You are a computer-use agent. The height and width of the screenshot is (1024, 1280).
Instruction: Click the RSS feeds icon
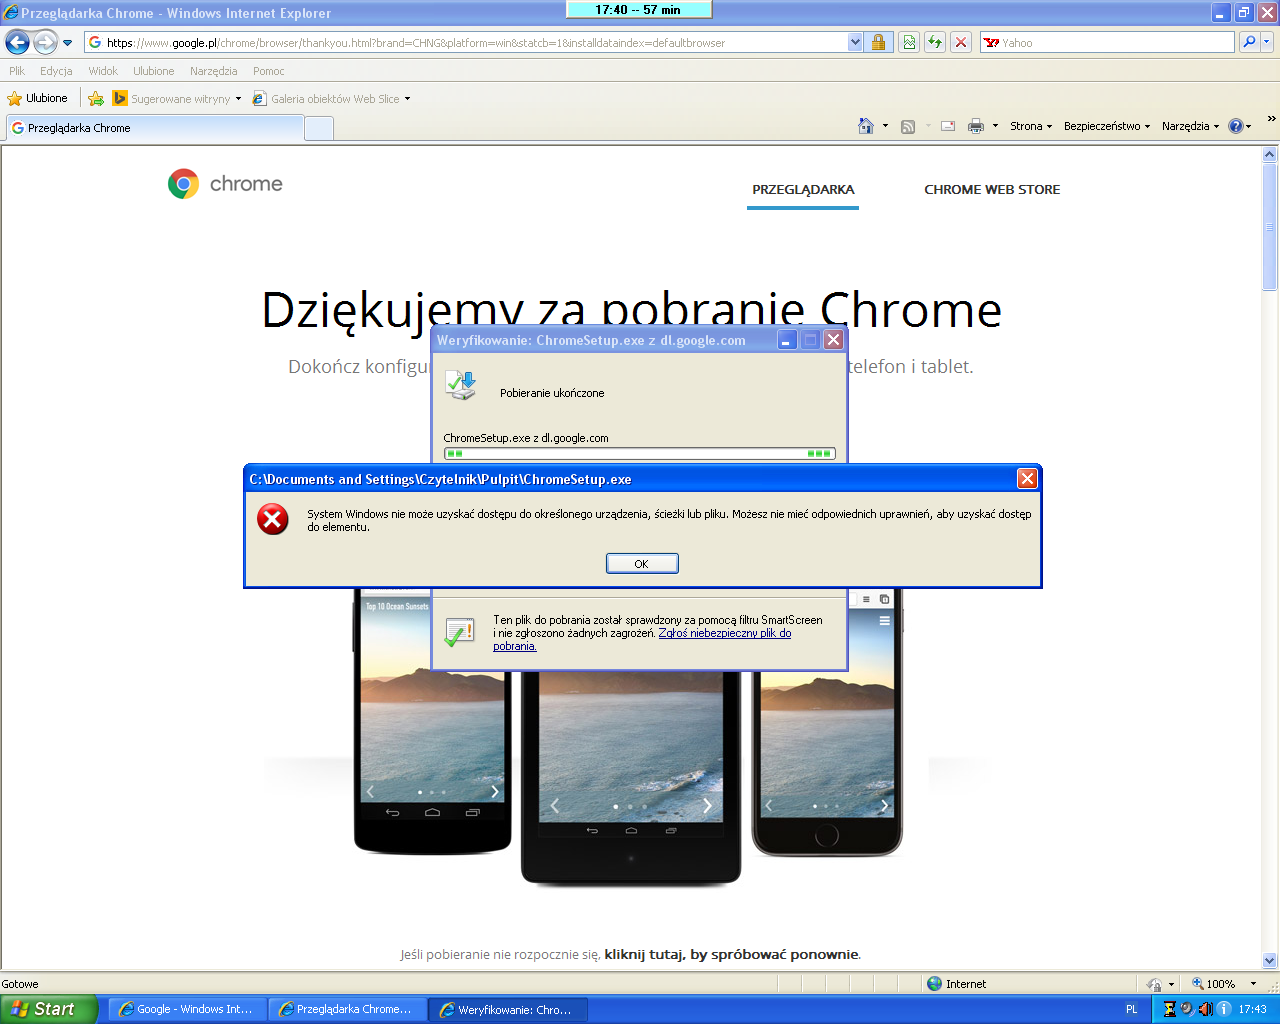[908, 126]
